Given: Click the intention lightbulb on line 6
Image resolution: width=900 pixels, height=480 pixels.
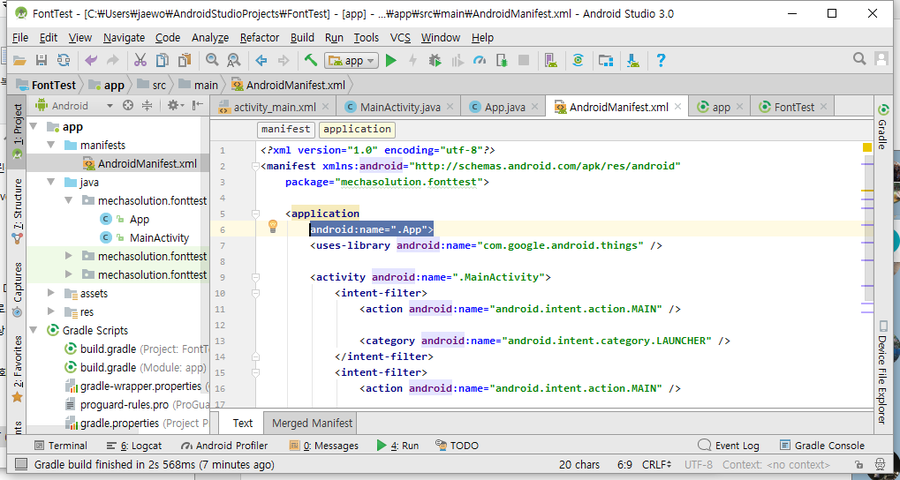Looking at the screenshot, I should (273, 228).
